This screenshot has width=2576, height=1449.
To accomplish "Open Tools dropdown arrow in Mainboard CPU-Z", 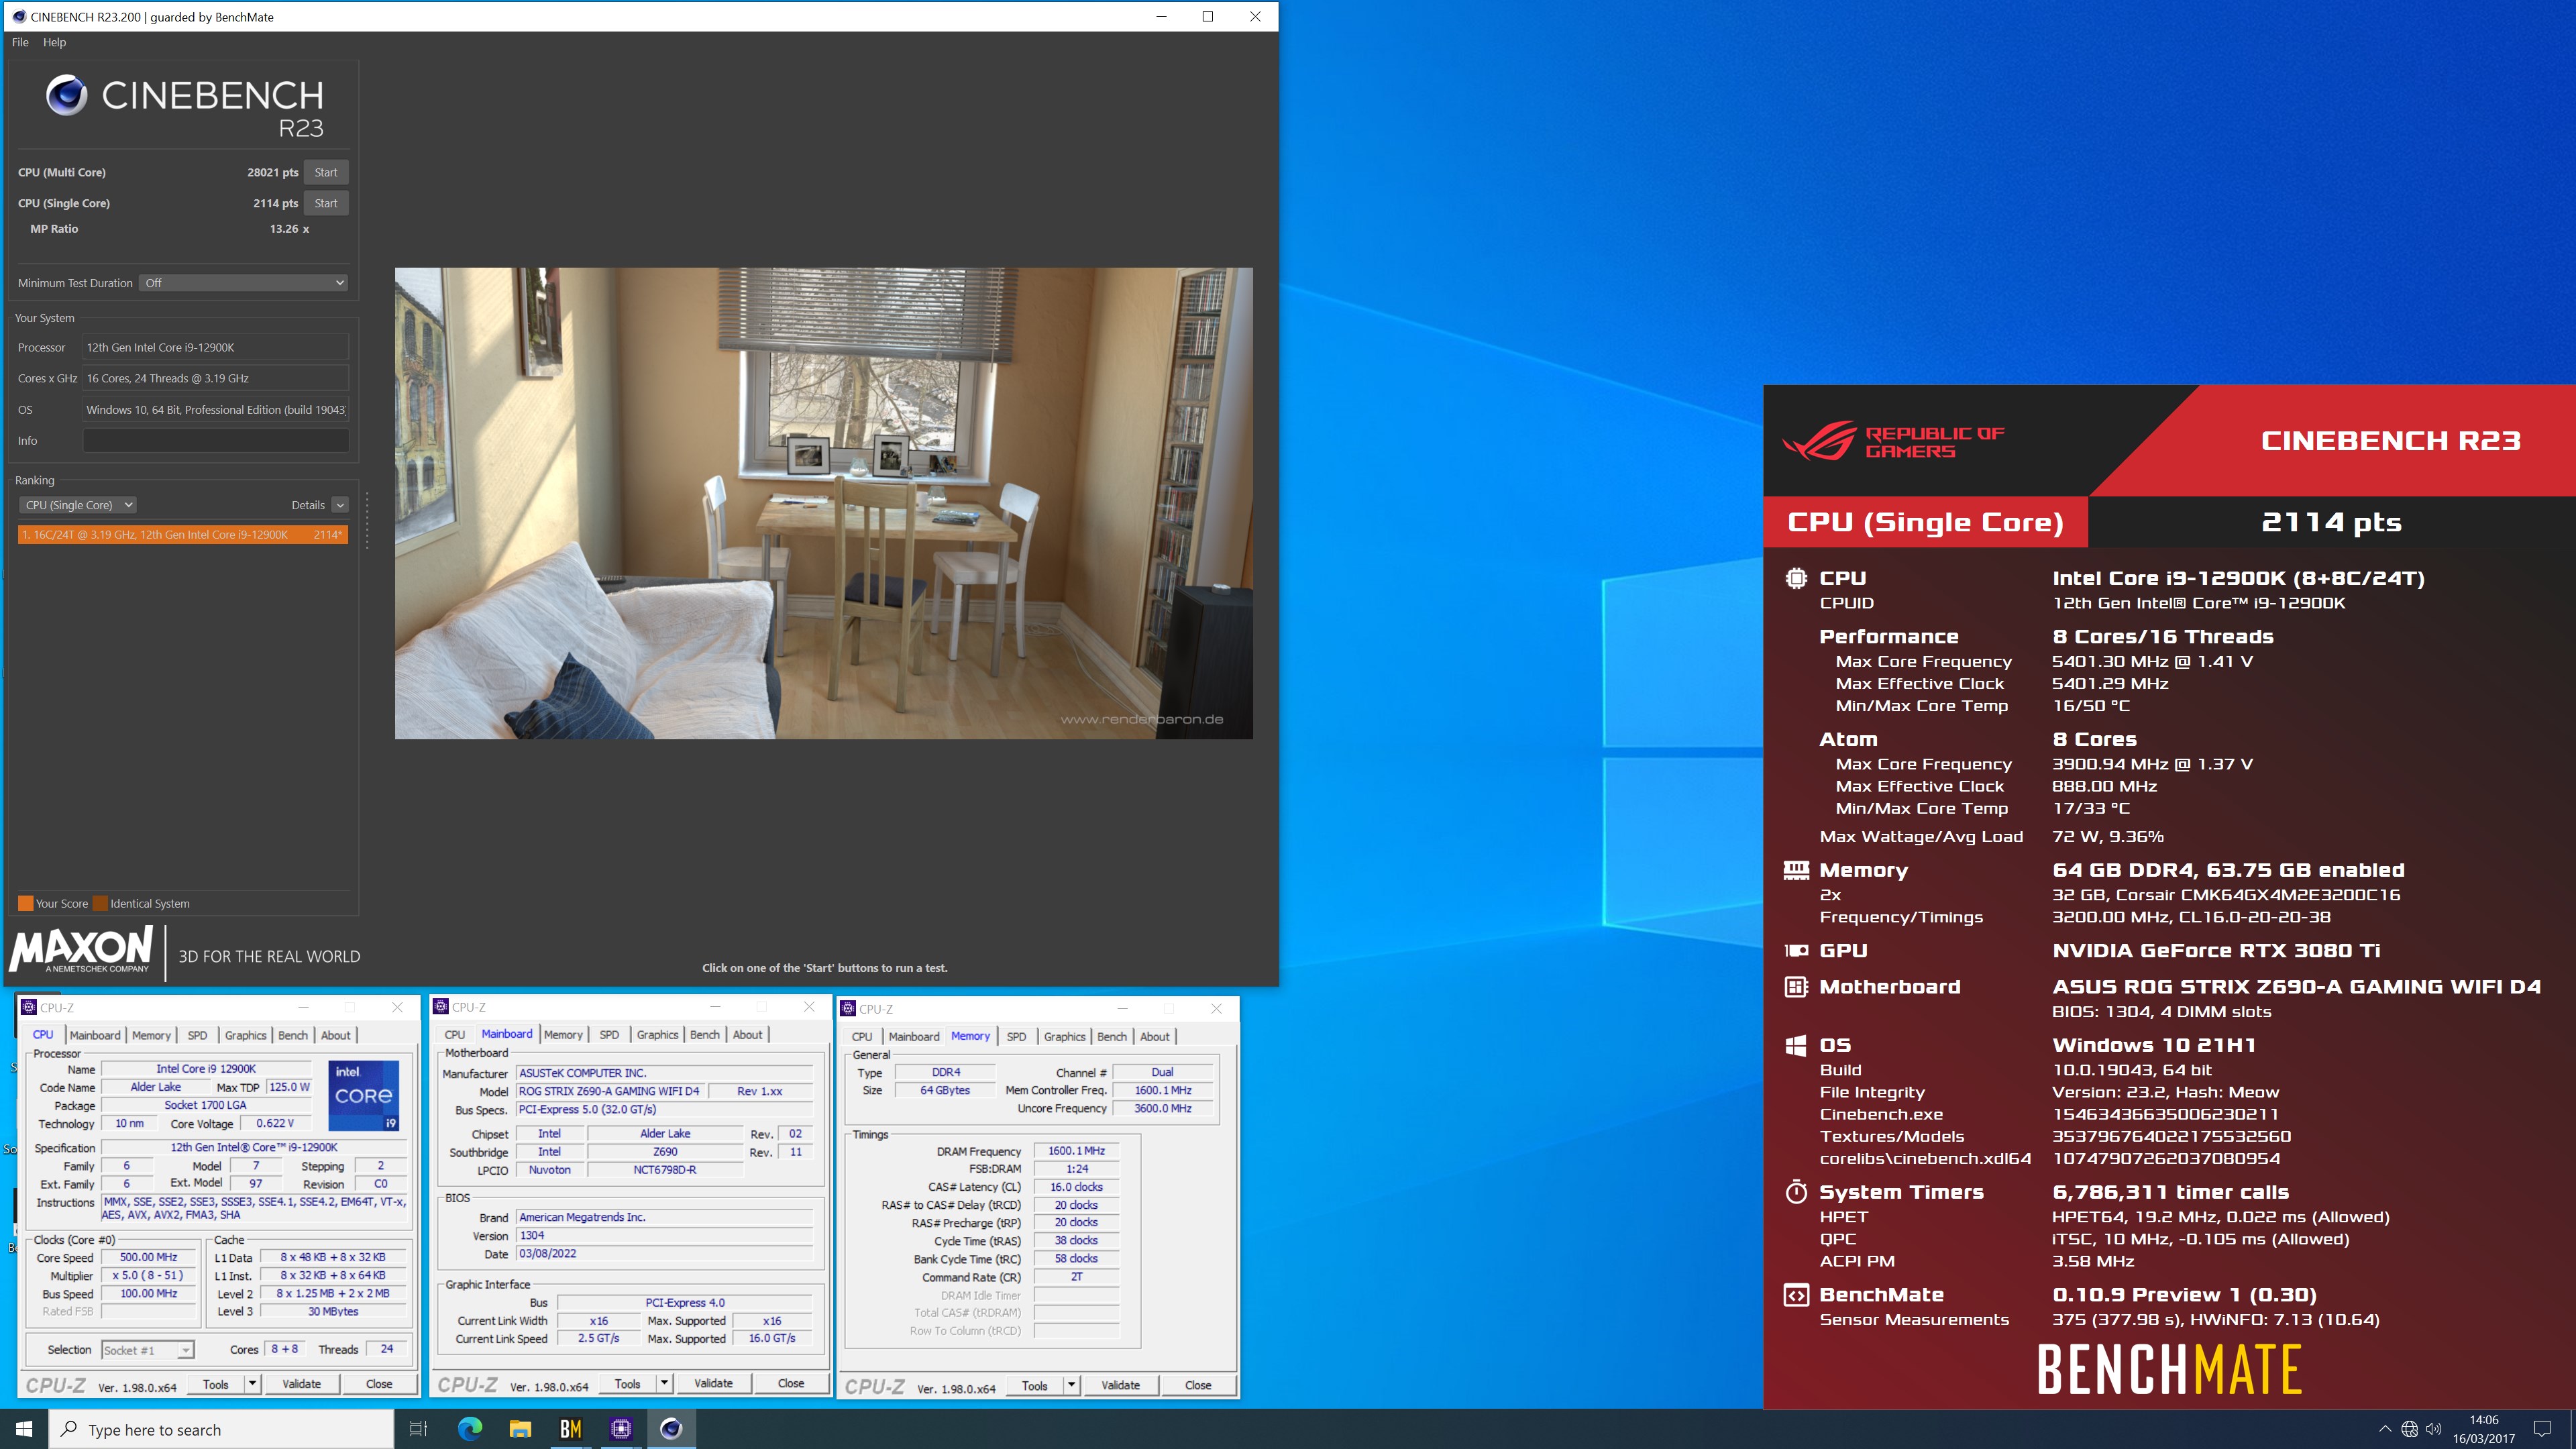I will (x=665, y=1383).
